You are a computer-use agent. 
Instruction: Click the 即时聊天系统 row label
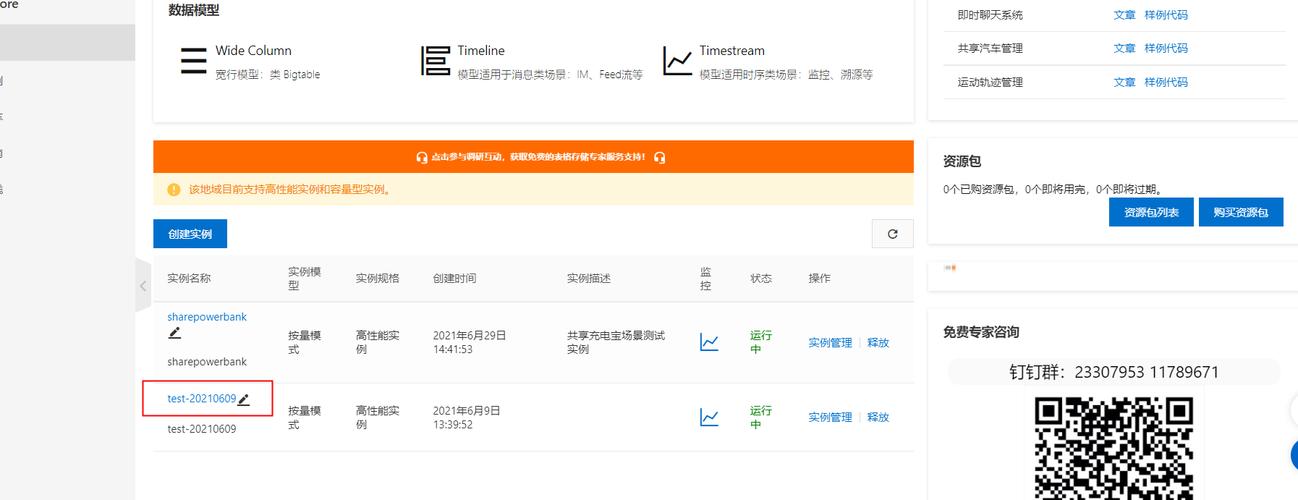pos(990,15)
